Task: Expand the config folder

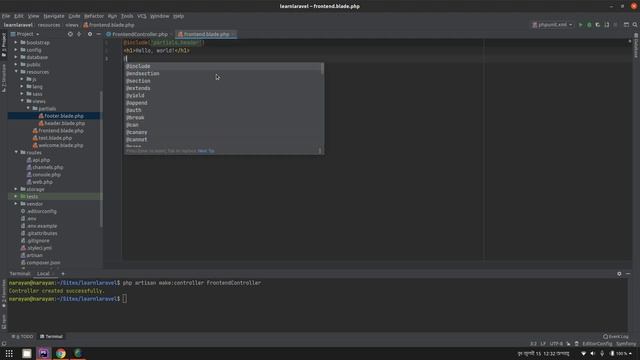Action: click(x=16, y=50)
